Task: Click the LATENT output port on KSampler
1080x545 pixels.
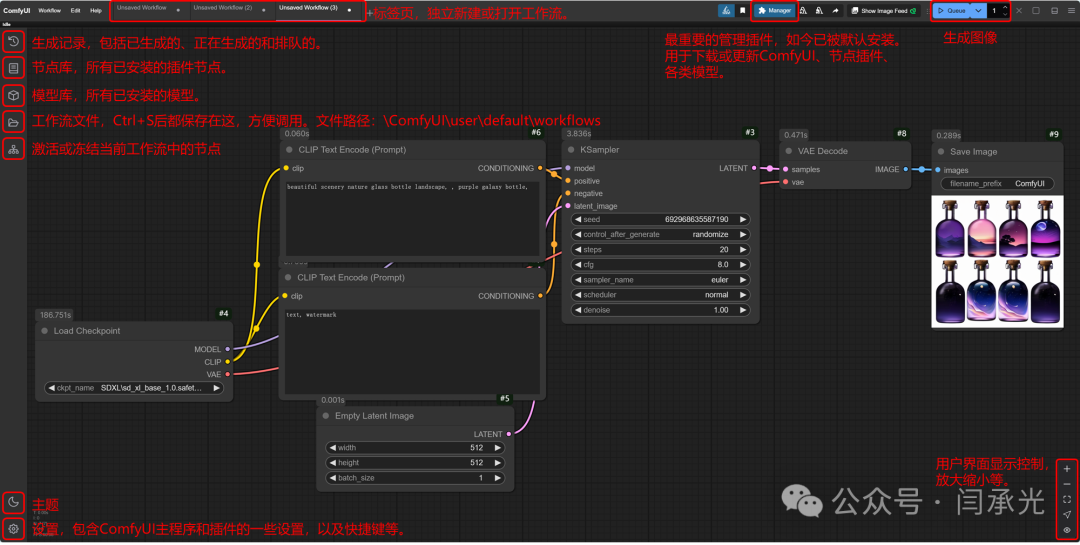Action: [x=754, y=168]
